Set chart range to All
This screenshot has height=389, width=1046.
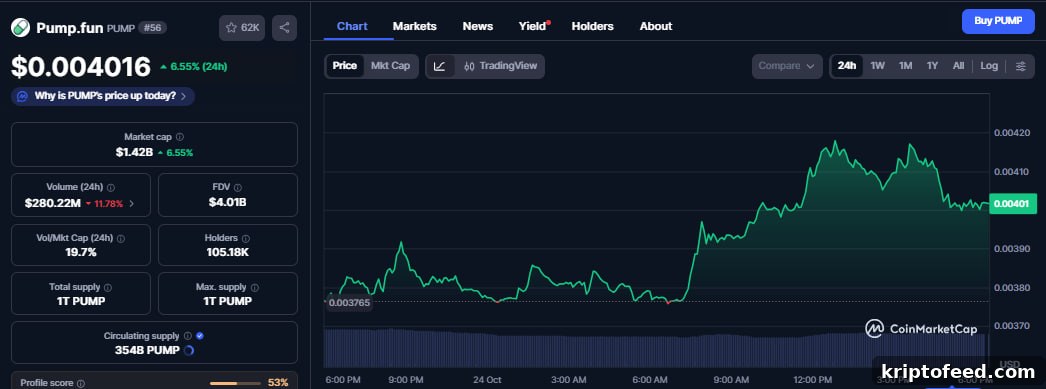[x=958, y=66]
